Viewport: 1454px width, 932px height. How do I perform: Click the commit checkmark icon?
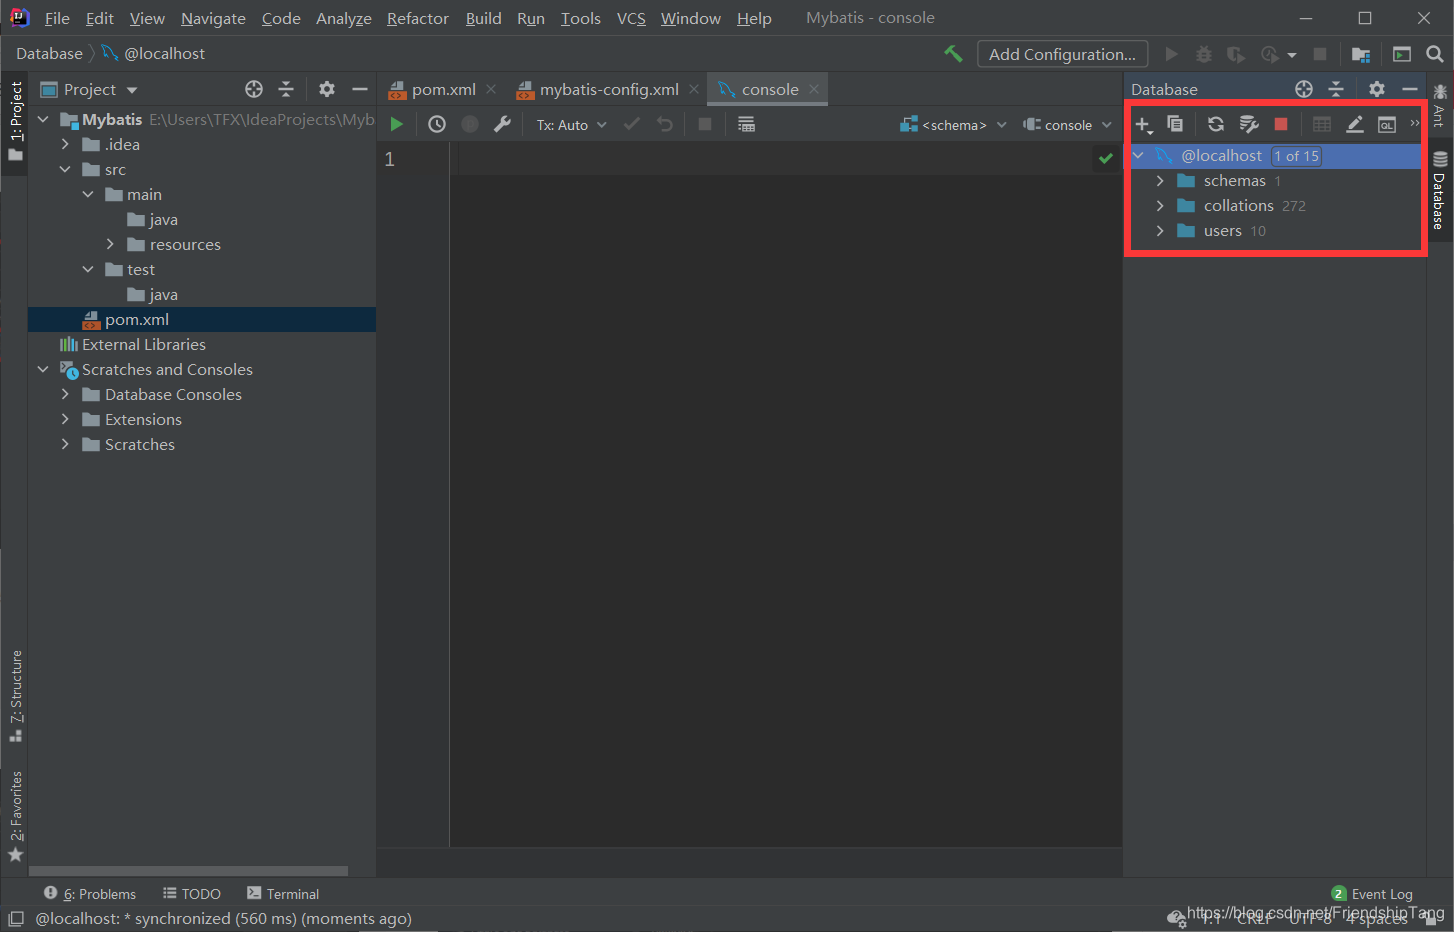coord(631,124)
